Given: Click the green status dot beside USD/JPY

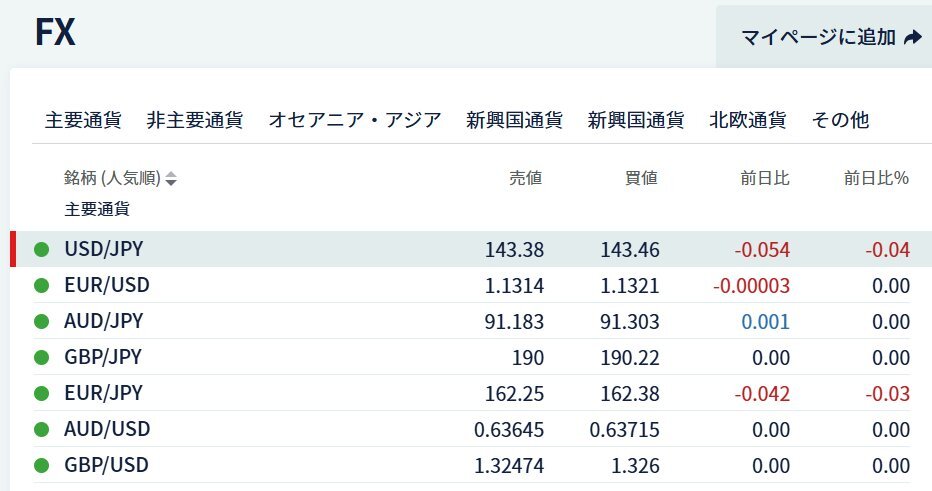Looking at the screenshot, I should 41,249.
